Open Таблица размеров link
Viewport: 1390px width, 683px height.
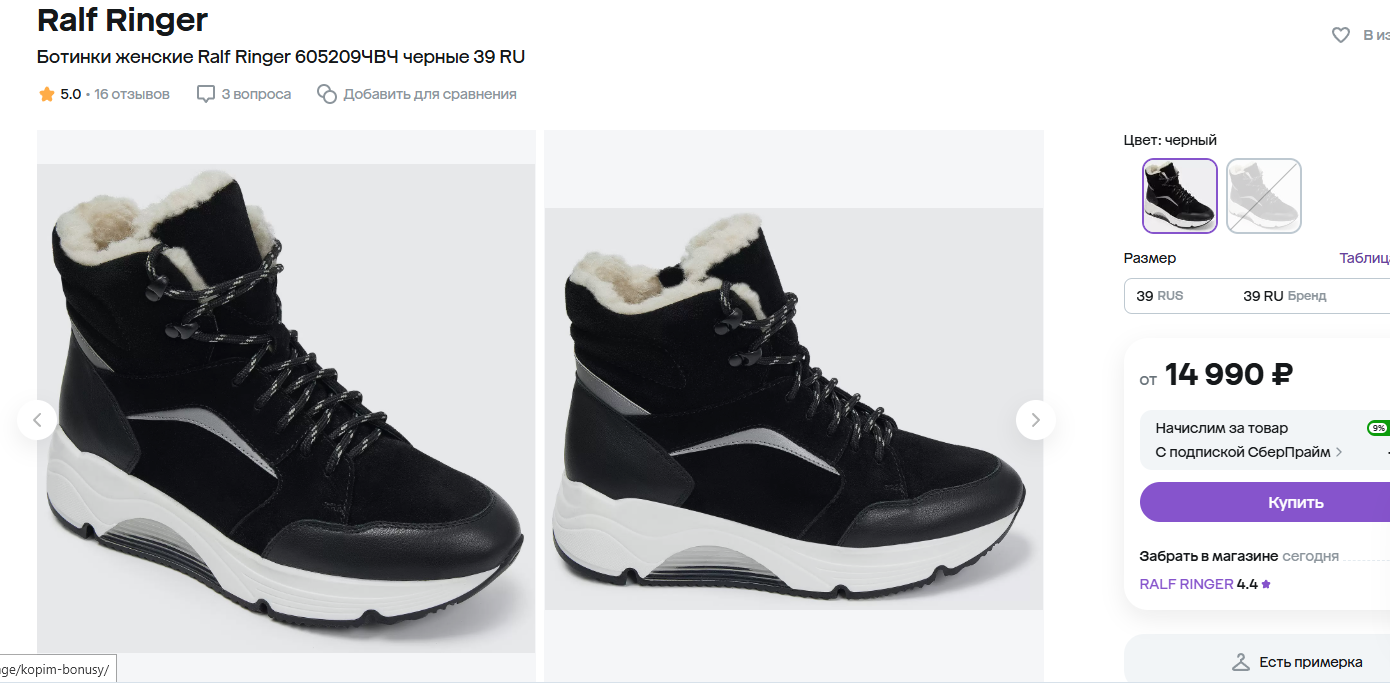click(x=1365, y=258)
